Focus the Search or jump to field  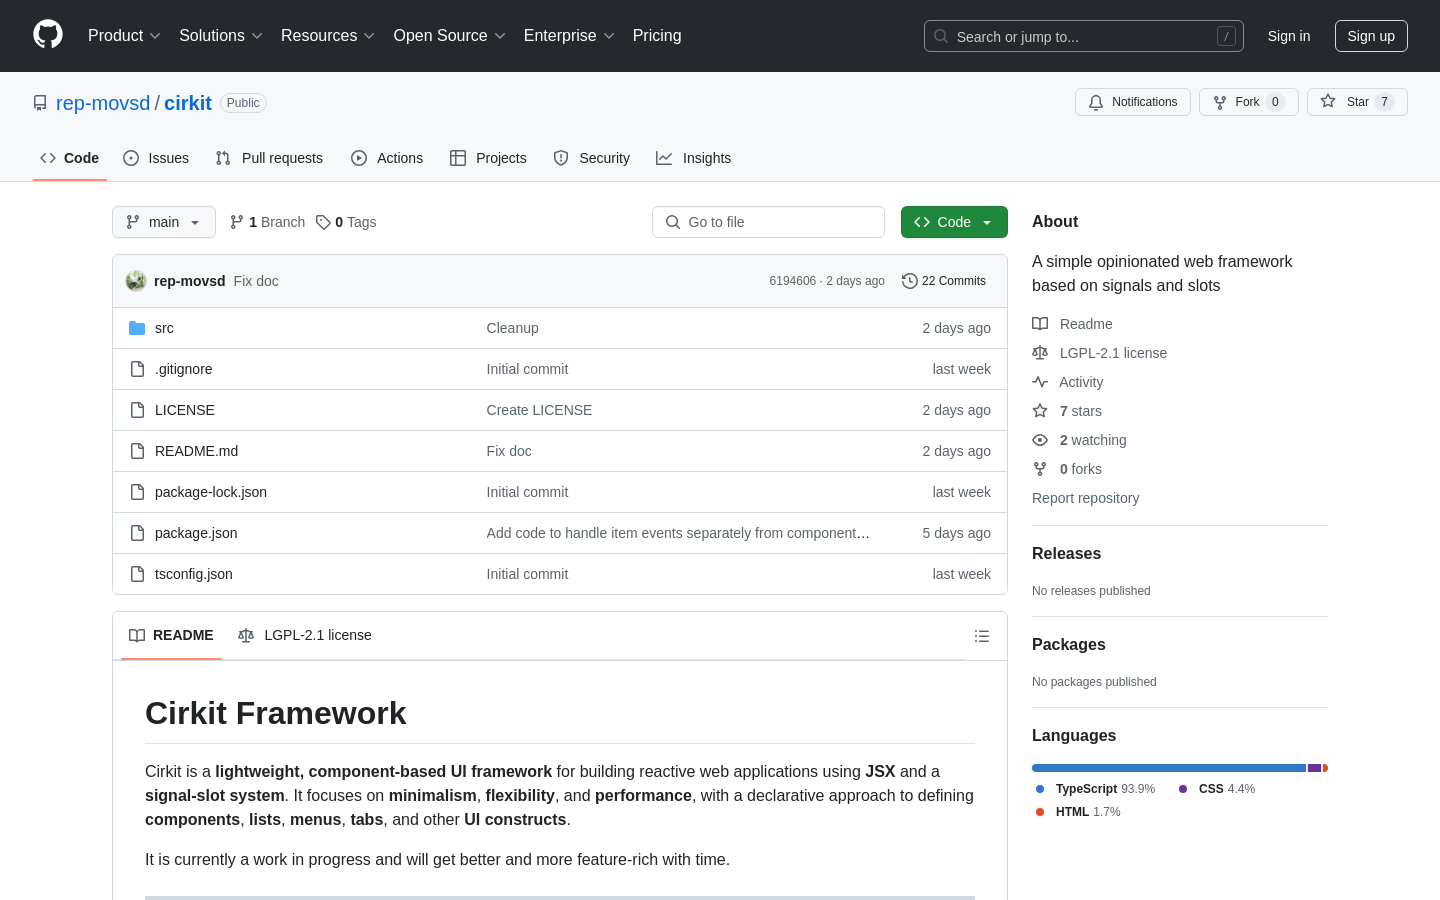(1084, 36)
